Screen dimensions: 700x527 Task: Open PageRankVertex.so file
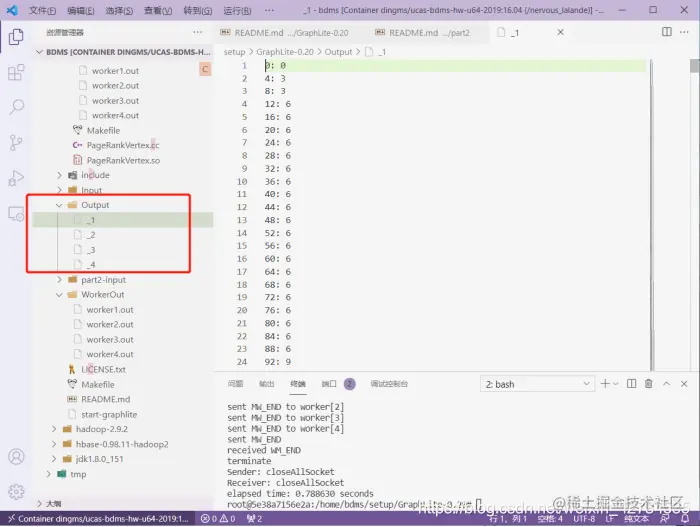122,160
